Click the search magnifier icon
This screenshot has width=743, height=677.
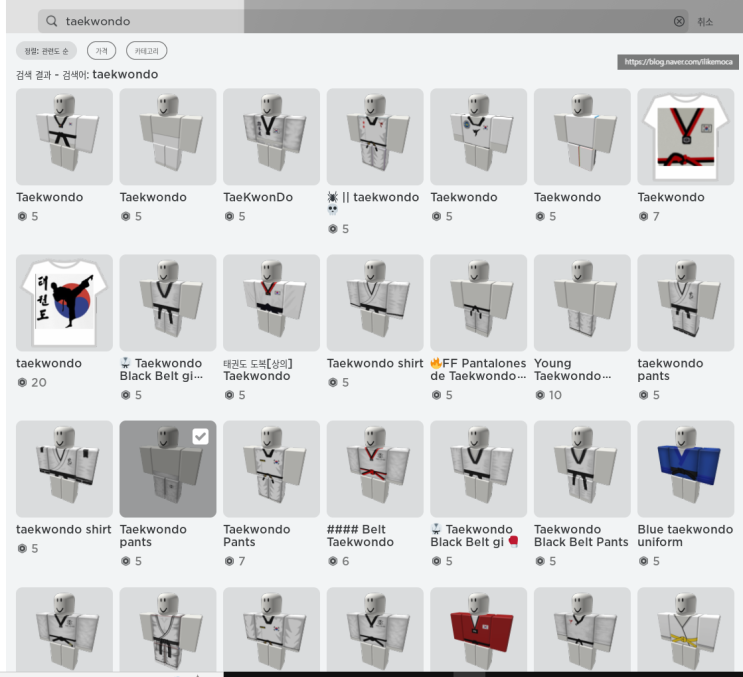[52, 21]
